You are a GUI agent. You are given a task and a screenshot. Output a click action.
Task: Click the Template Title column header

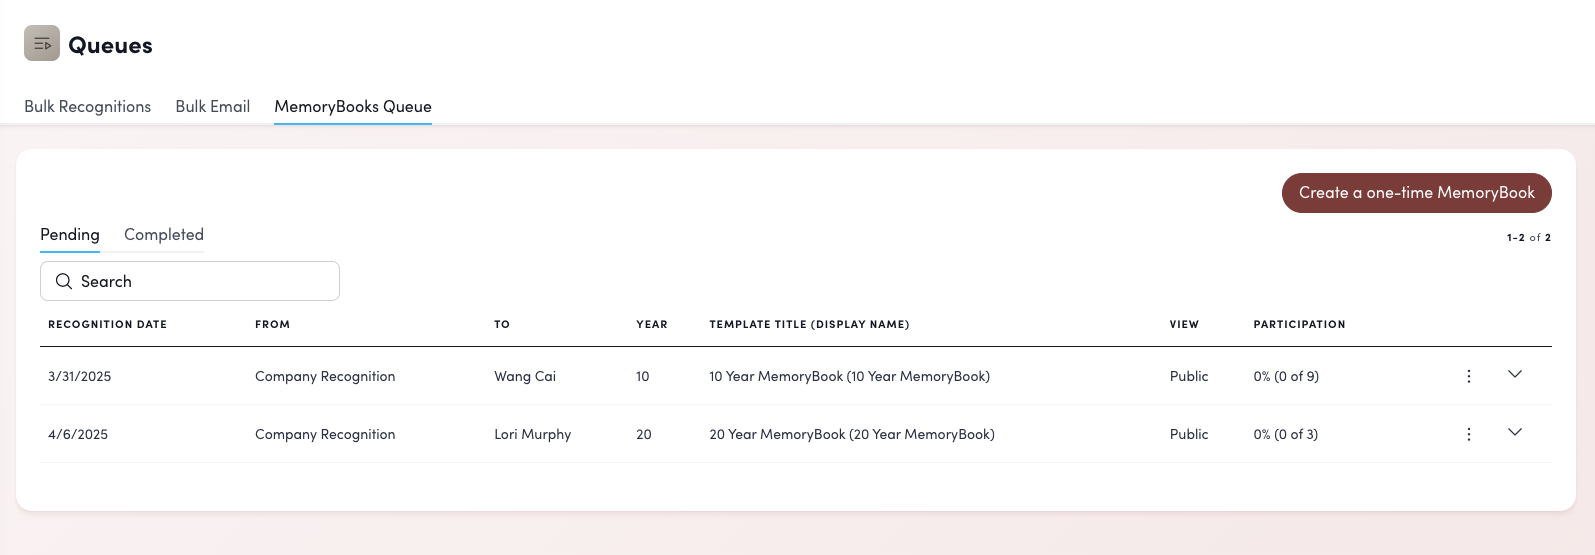point(809,325)
